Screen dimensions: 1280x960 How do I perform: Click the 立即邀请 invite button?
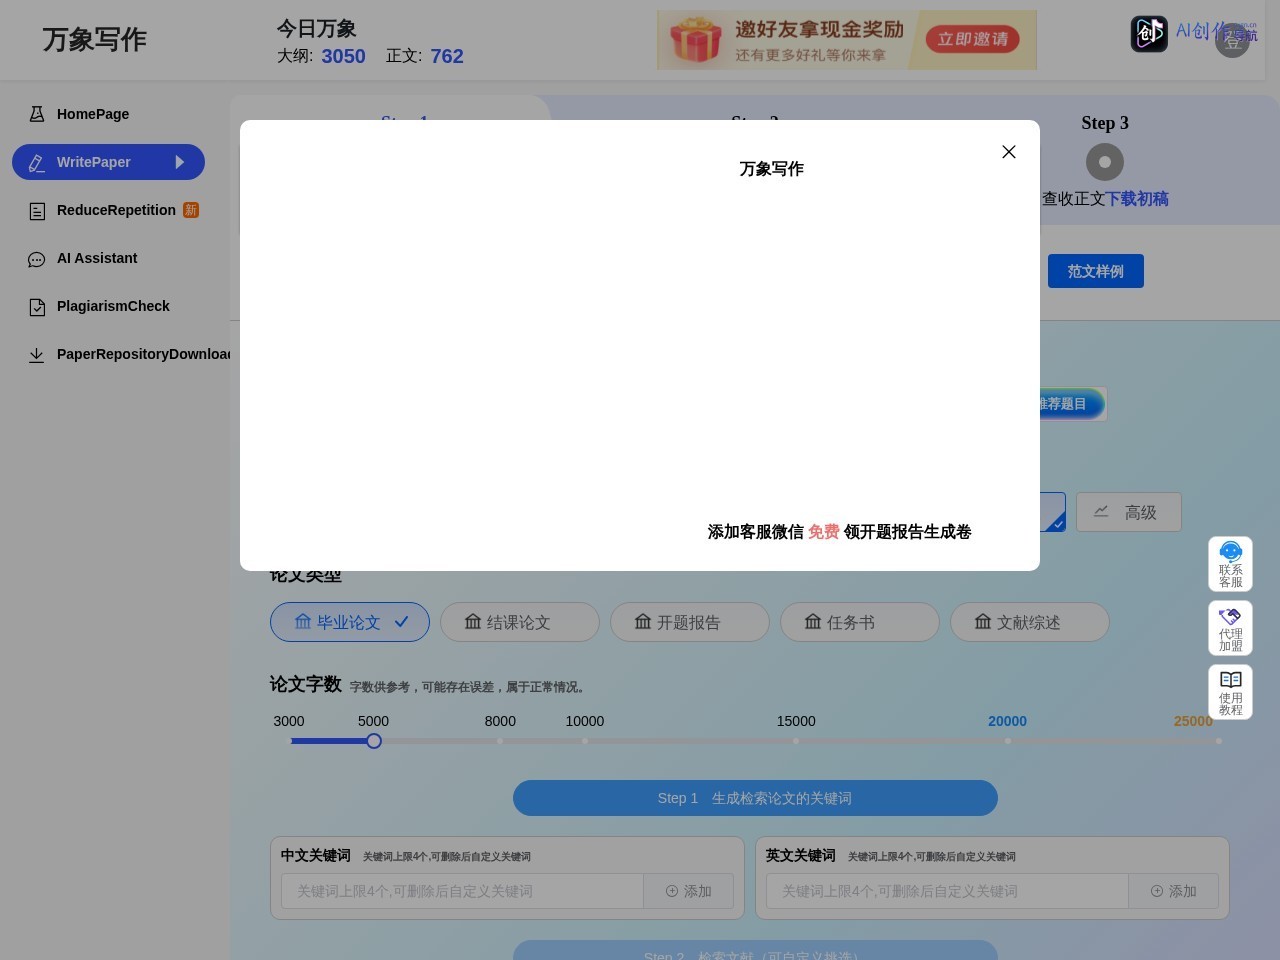pos(972,39)
